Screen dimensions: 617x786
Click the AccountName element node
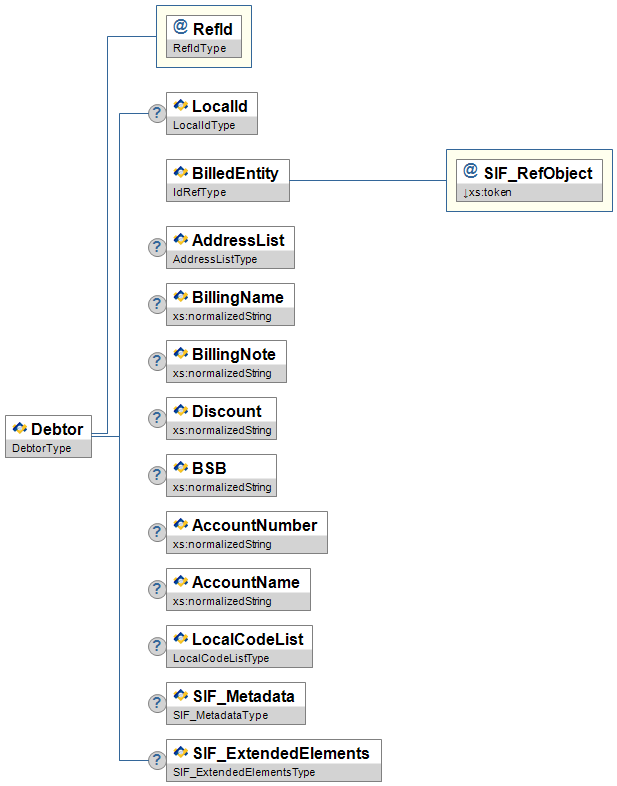pos(244,582)
